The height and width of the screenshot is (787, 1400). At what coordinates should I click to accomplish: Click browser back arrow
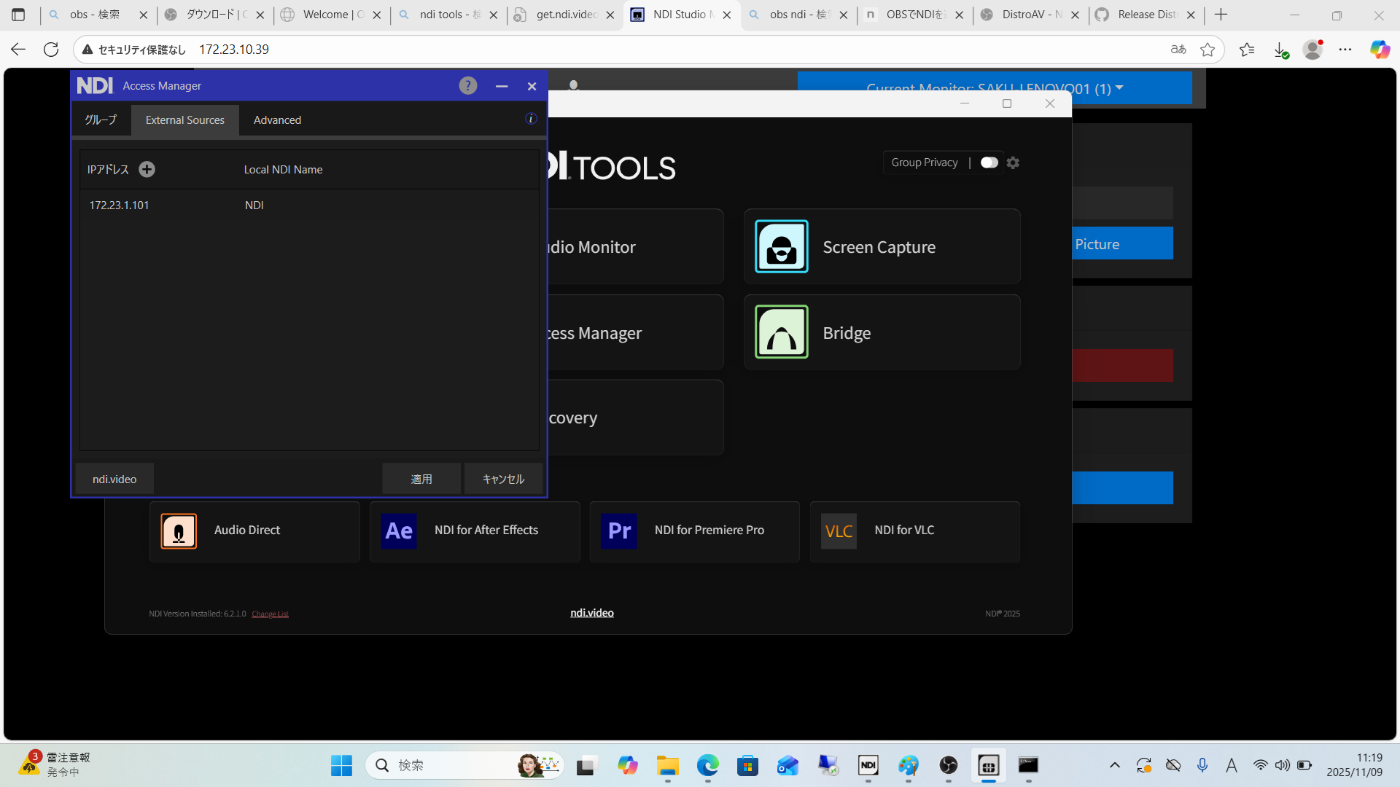(x=18, y=49)
